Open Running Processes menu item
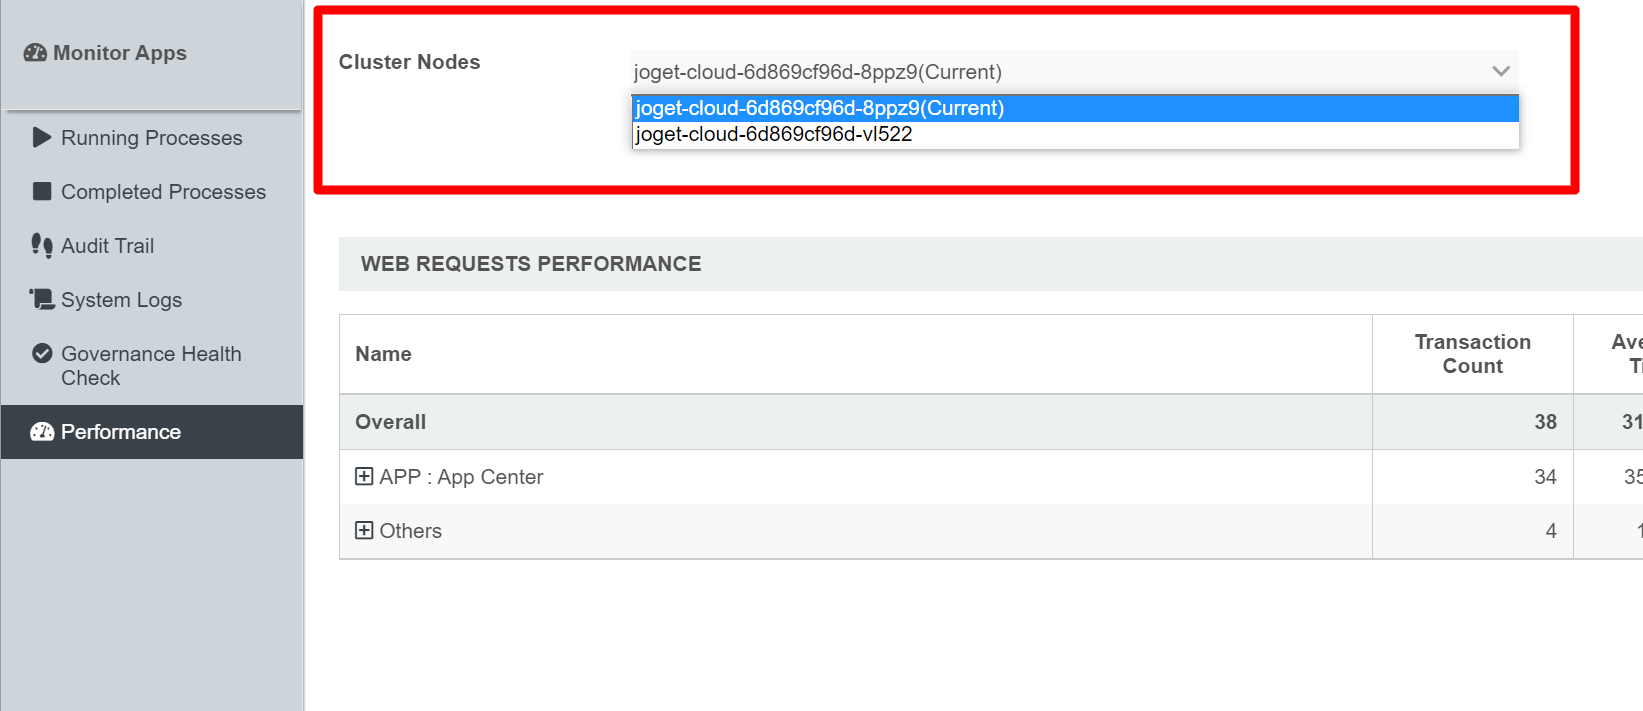Screen dimensions: 1643x711 coord(151,138)
